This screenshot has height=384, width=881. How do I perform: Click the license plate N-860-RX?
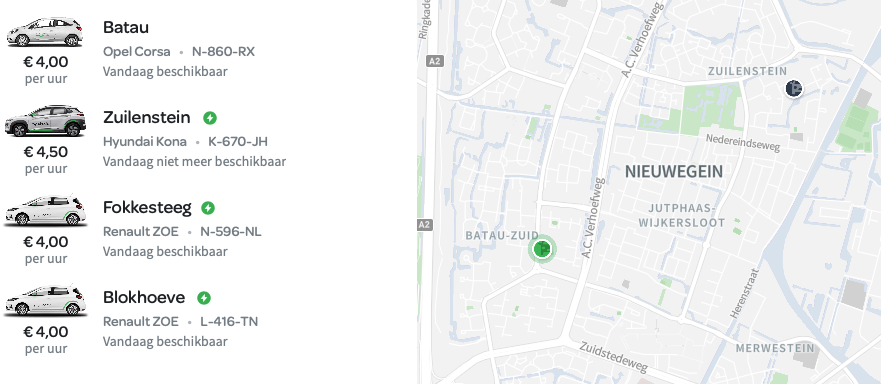pyautogui.click(x=223, y=52)
